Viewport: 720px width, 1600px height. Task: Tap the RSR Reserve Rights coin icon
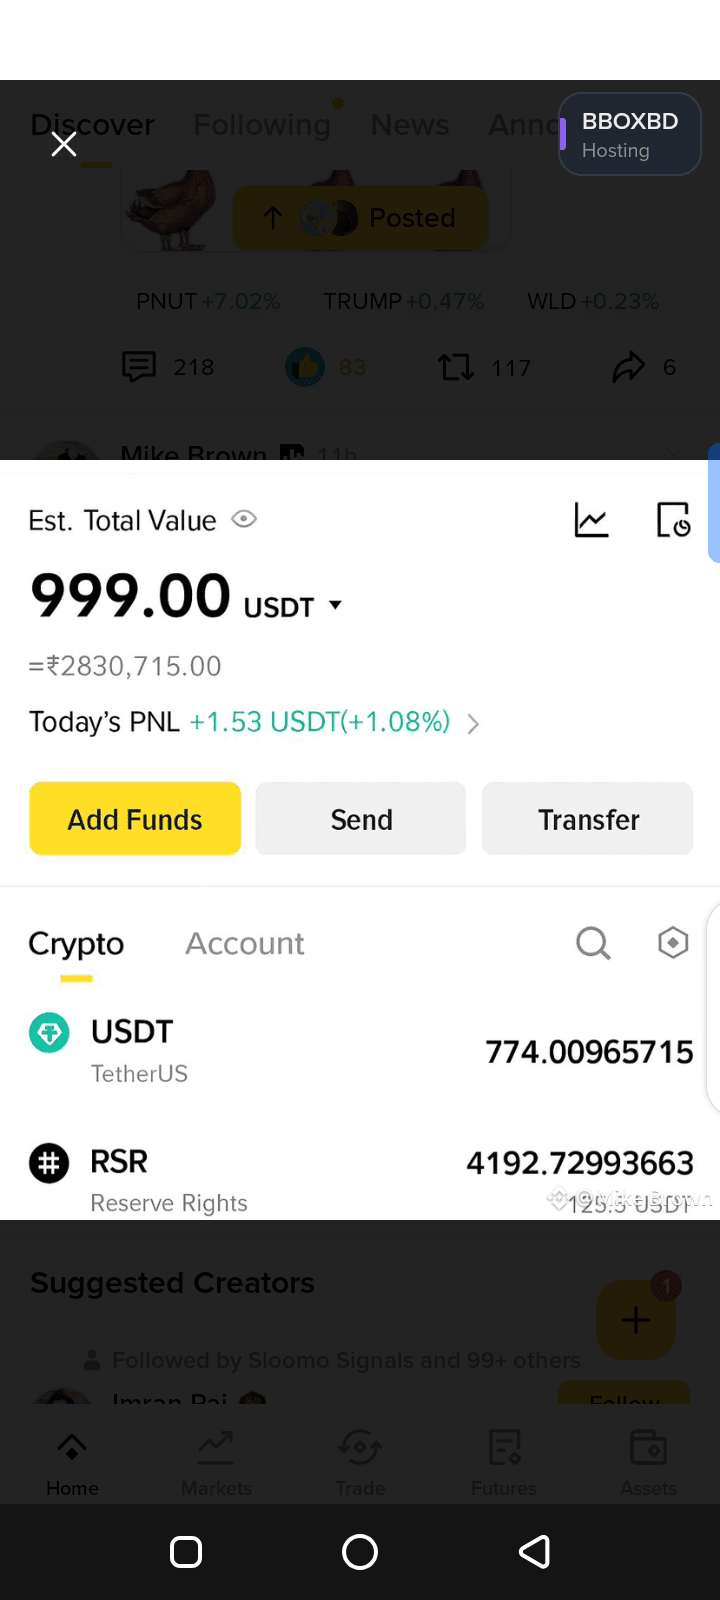click(x=49, y=1163)
